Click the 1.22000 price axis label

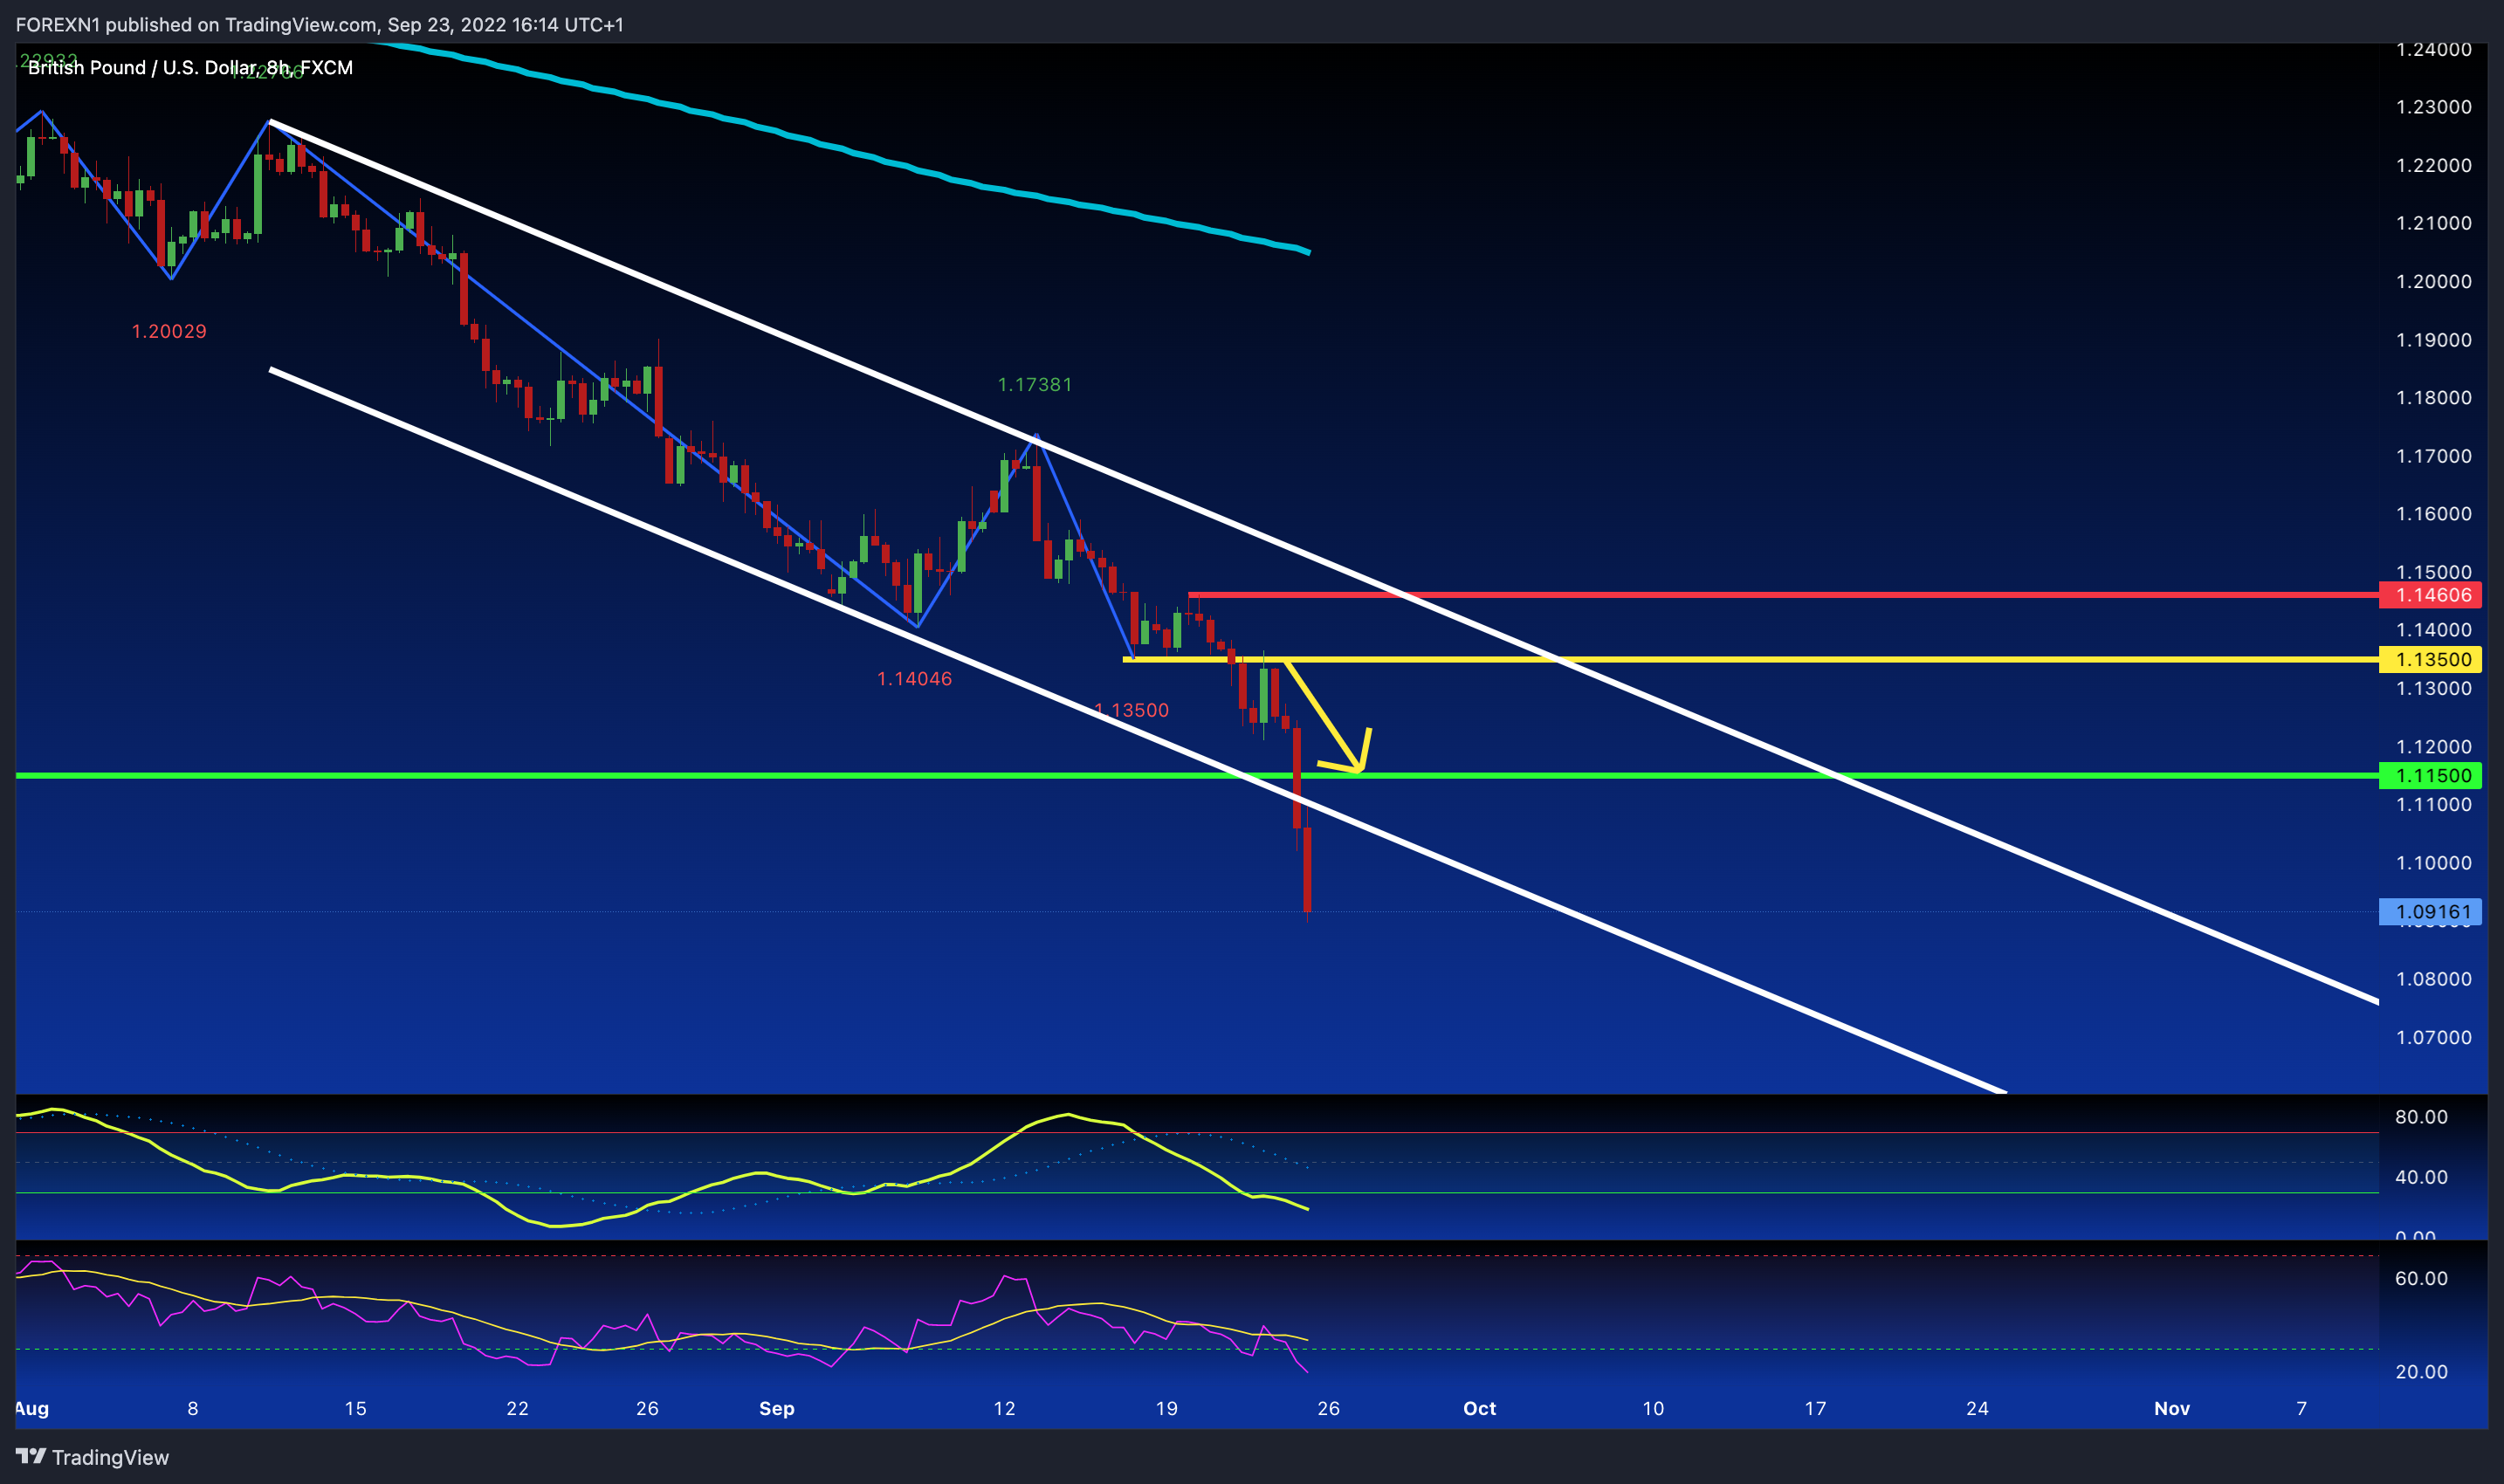pos(2433,165)
